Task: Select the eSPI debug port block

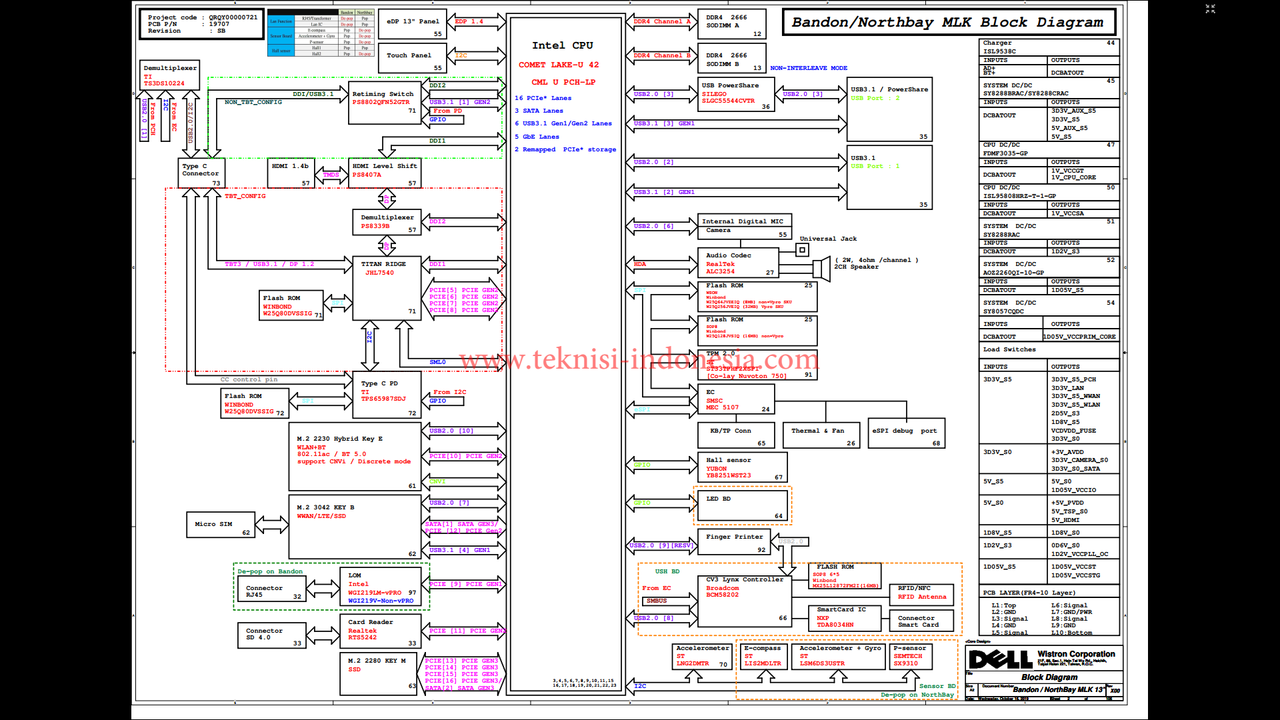Action: point(906,435)
